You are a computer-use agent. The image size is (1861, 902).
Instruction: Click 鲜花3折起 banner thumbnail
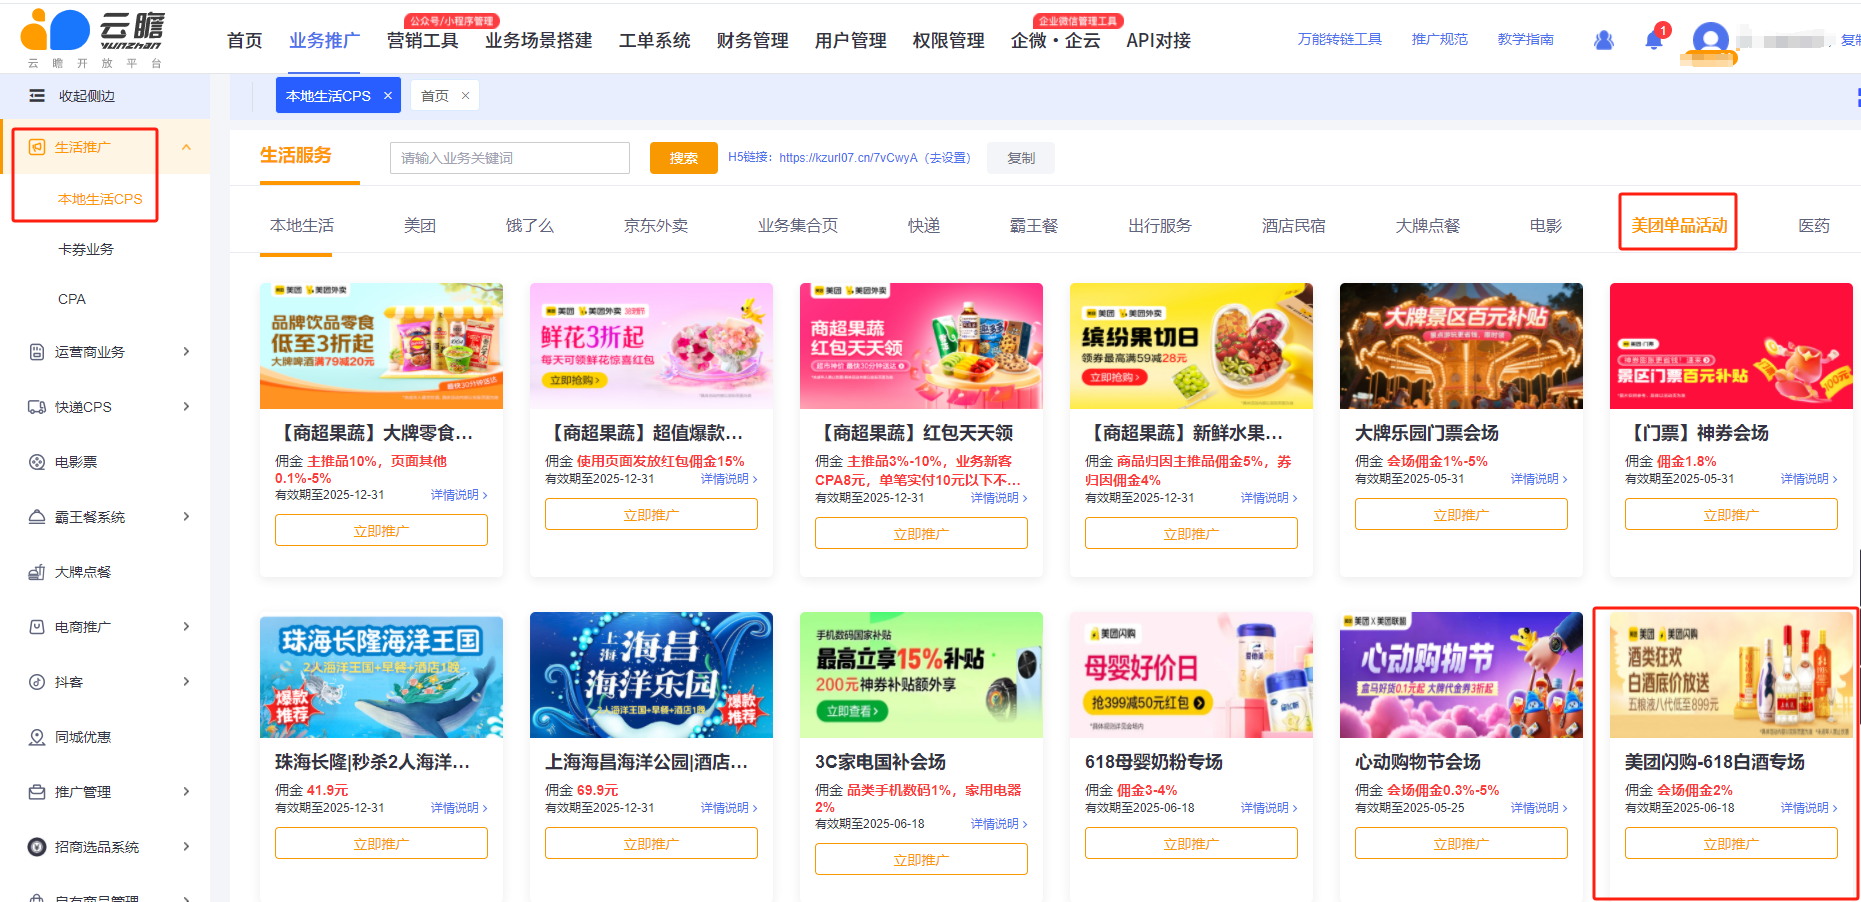(x=651, y=346)
